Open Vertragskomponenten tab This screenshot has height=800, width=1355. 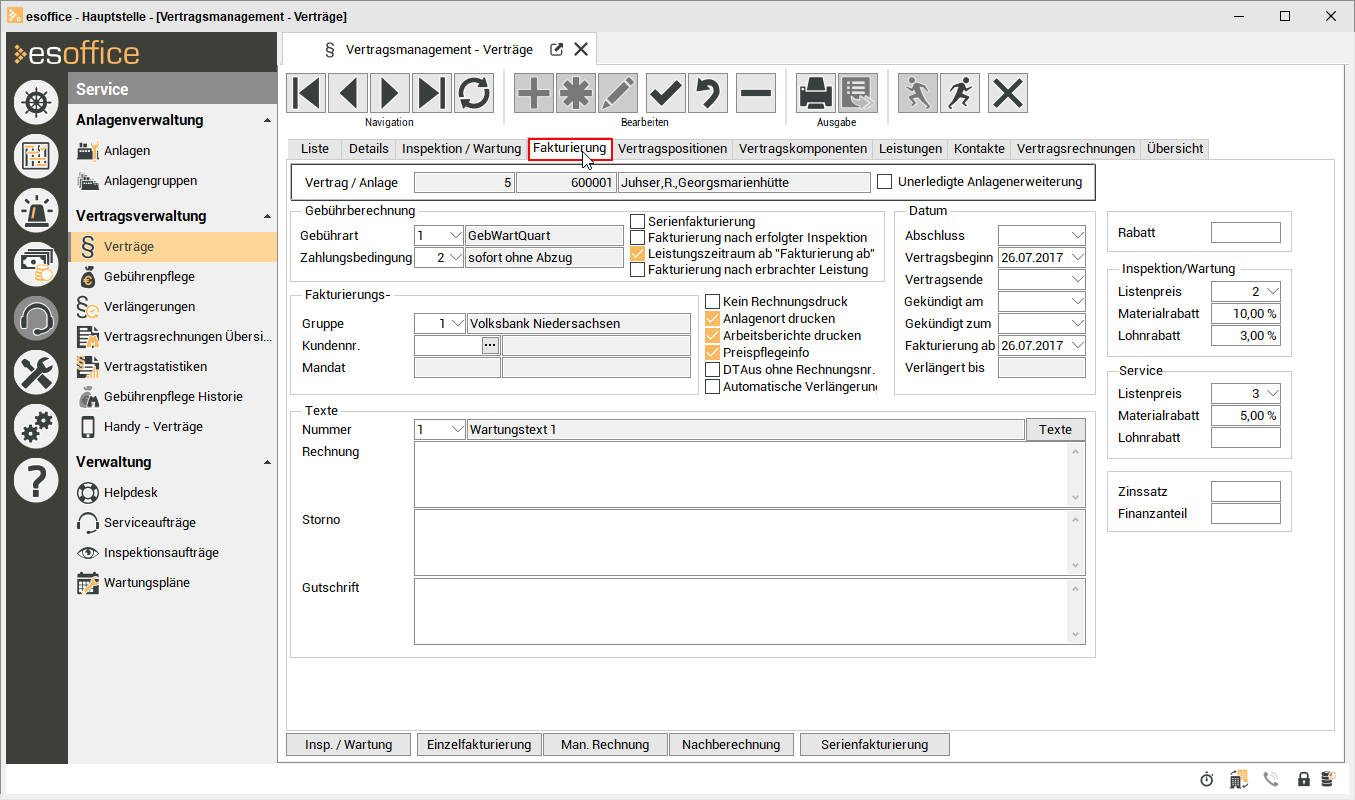click(802, 148)
